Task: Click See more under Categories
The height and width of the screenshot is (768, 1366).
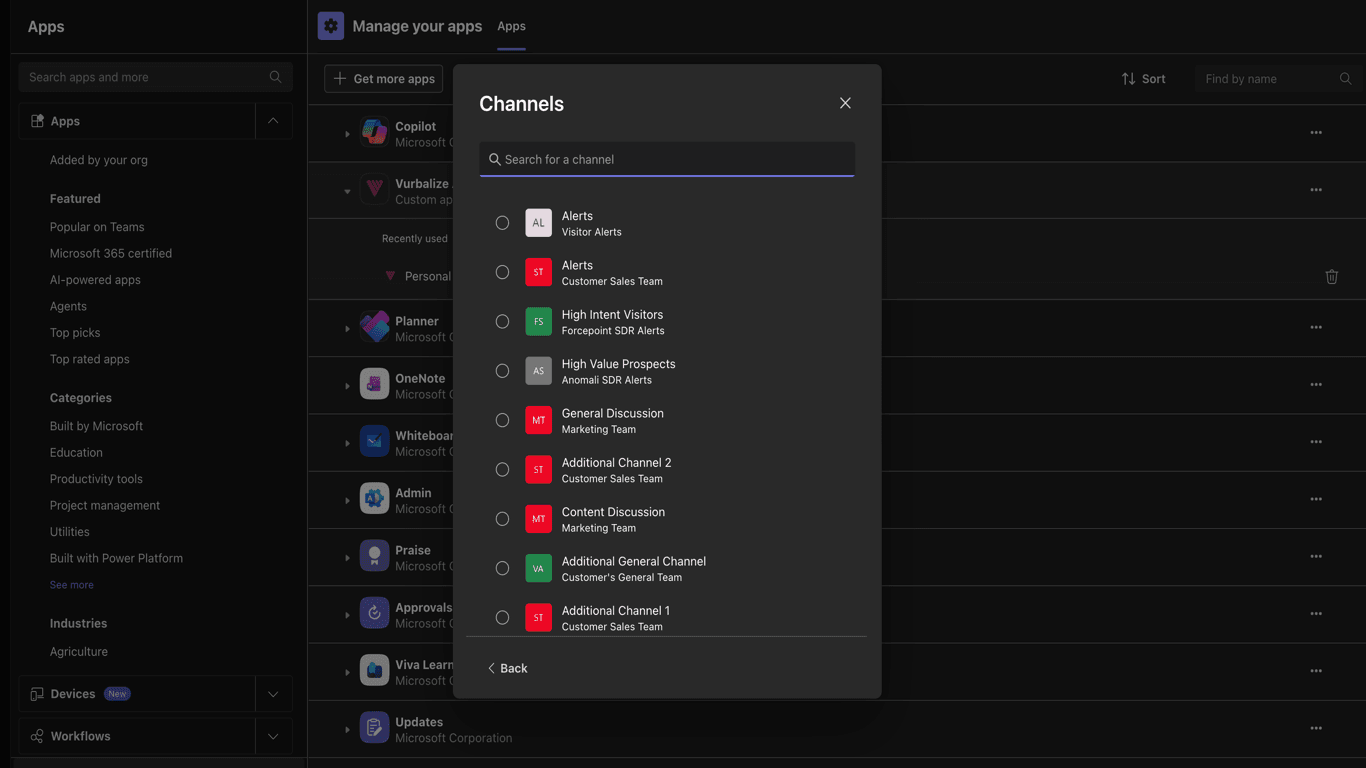Action: point(72,585)
